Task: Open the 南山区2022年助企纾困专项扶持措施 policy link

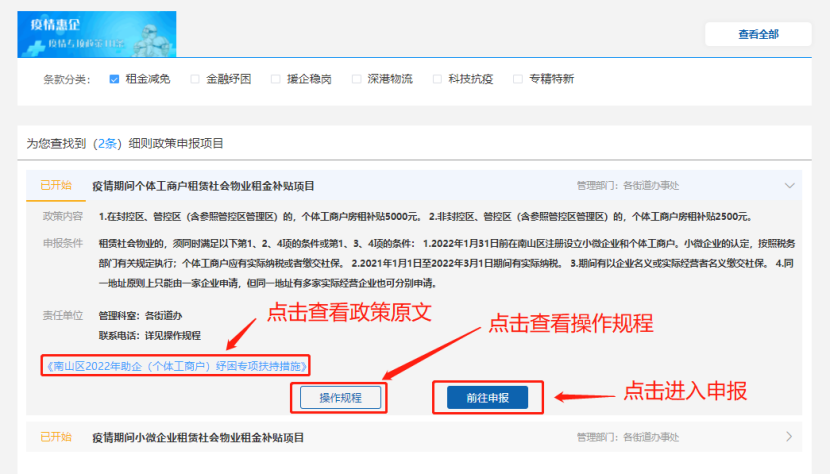Action: [x=176, y=366]
